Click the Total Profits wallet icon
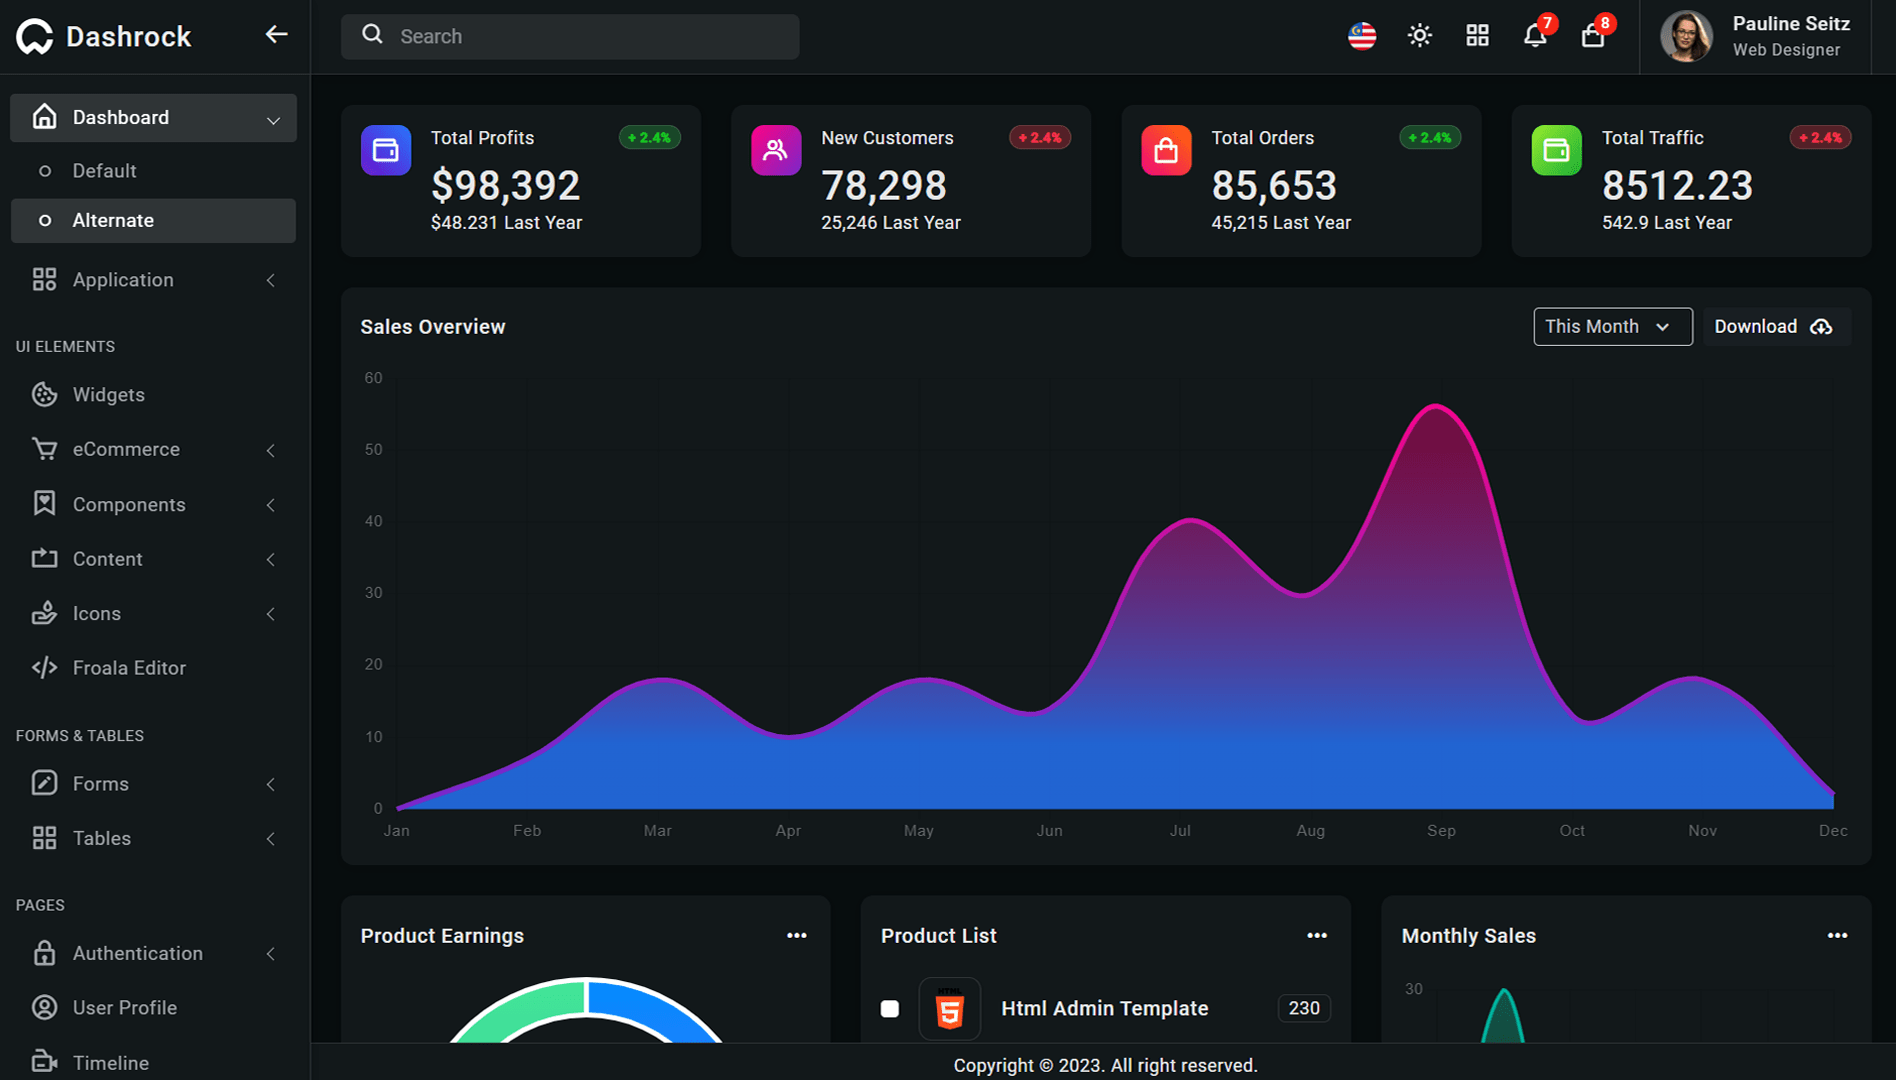The height and width of the screenshot is (1080, 1896). 386,150
